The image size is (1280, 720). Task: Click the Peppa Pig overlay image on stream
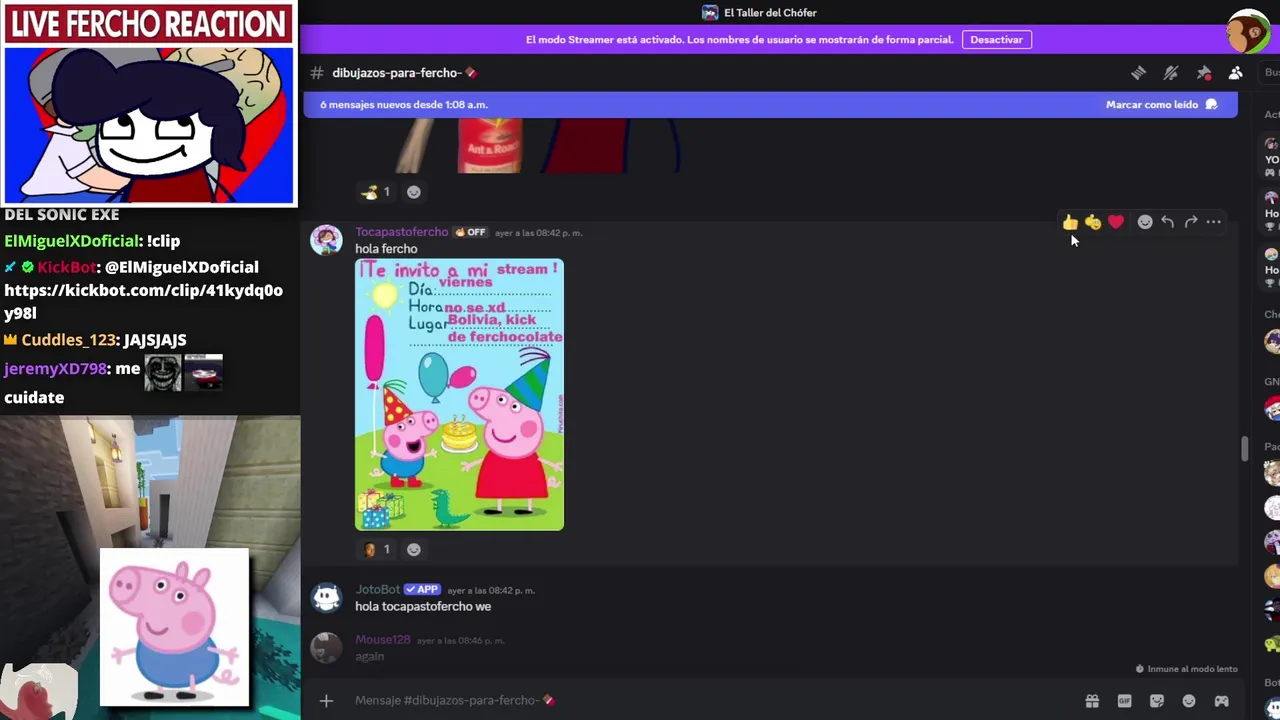(174, 628)
